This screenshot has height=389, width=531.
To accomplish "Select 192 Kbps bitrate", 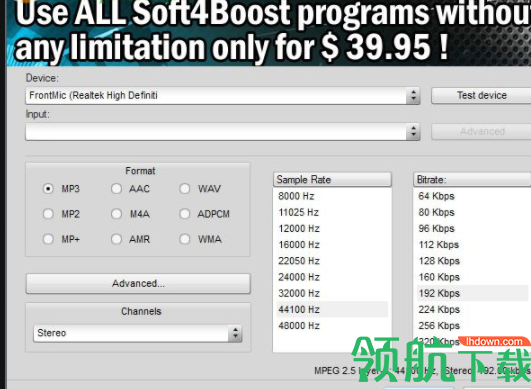I will (x=472, y=294).
